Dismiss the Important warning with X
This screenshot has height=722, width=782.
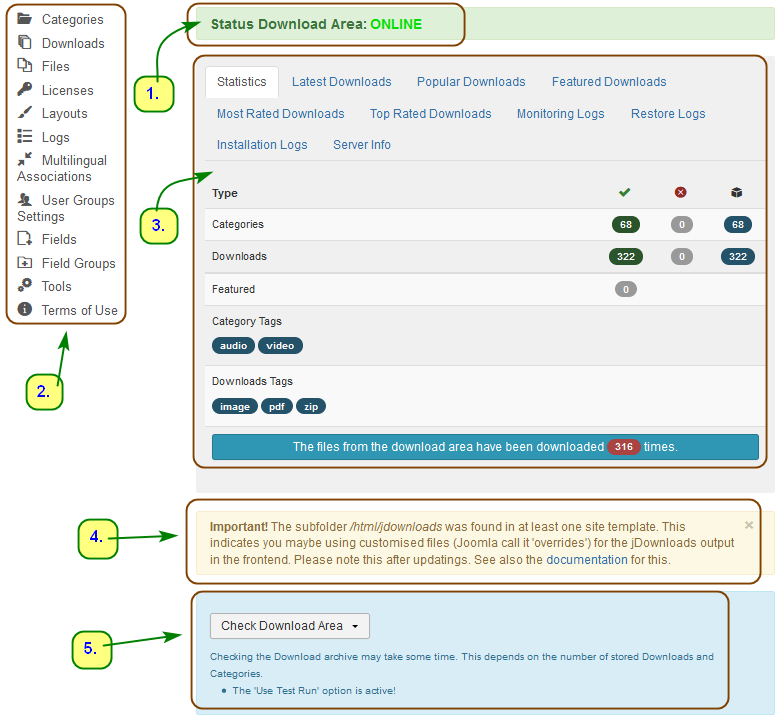tap(749, 525)
